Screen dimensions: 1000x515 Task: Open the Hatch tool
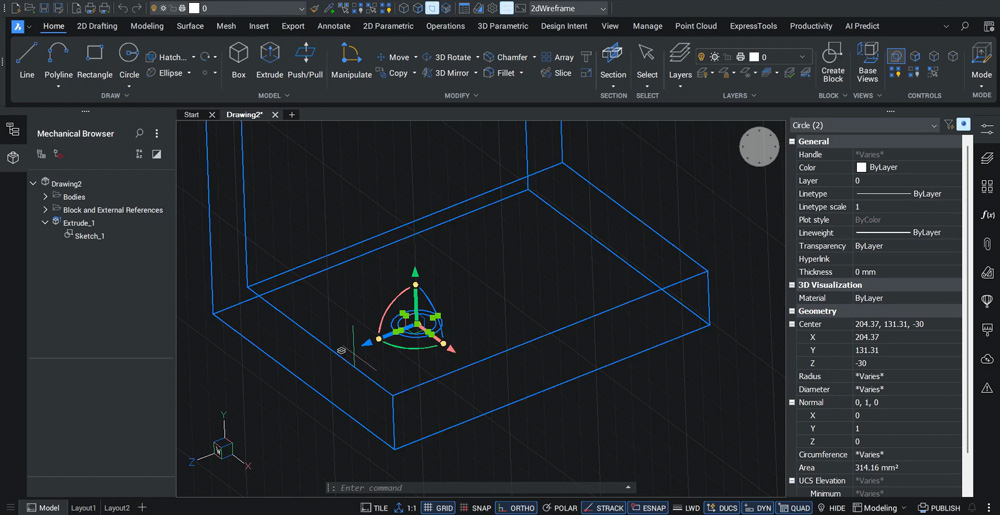click(x=166, y=57)
